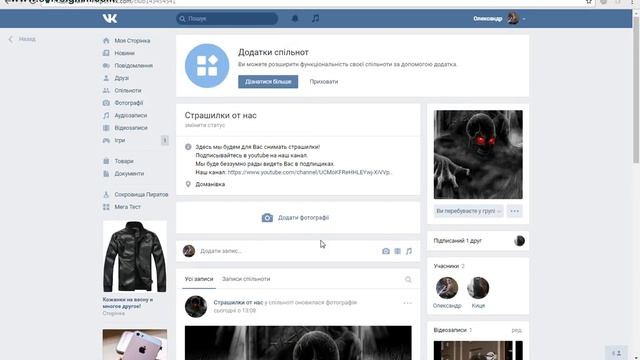Switch to Записи спільноти tab
This screenshot has height=360, width=640.
pos(246,279)
